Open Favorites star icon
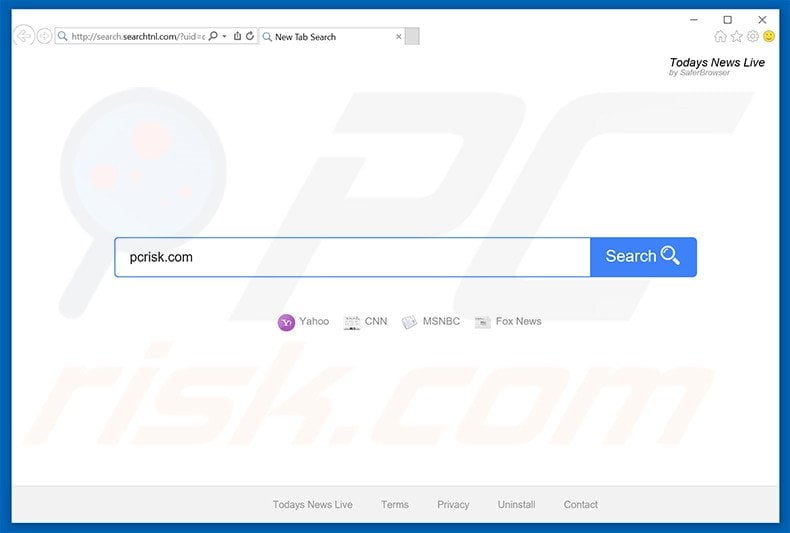 (737, 36)
